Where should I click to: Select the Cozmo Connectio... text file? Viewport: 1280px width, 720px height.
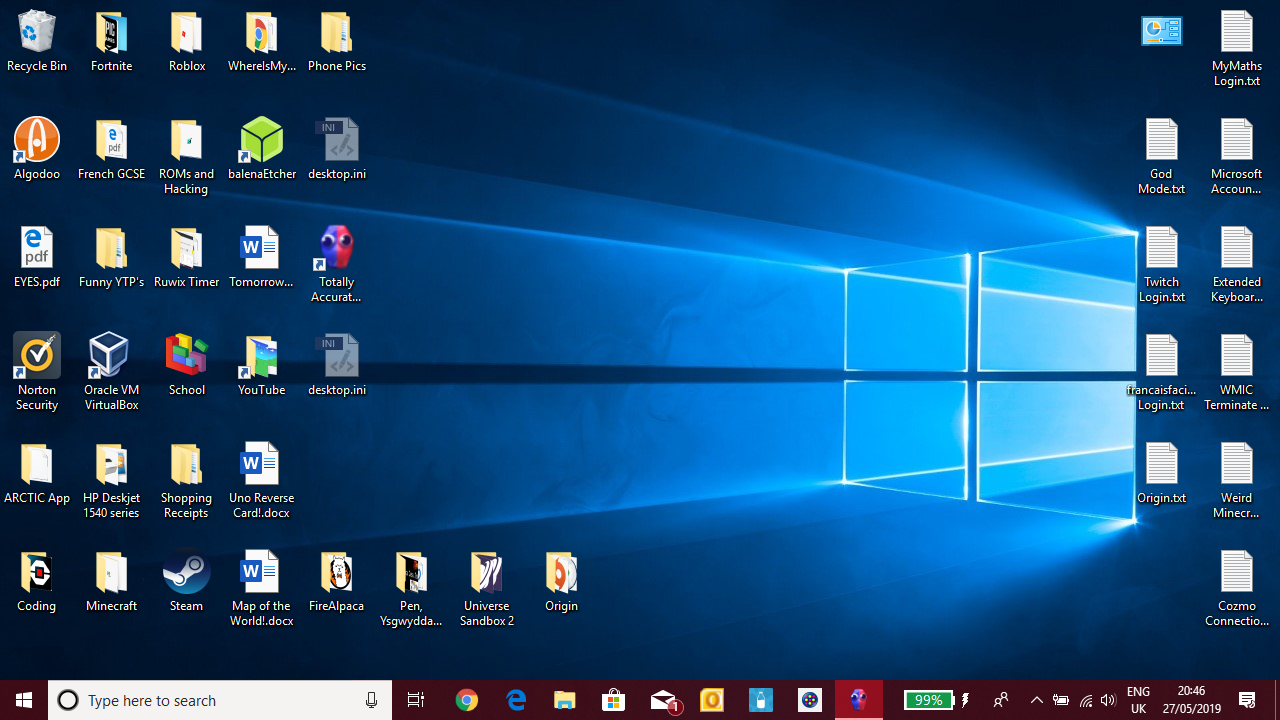1237,589
